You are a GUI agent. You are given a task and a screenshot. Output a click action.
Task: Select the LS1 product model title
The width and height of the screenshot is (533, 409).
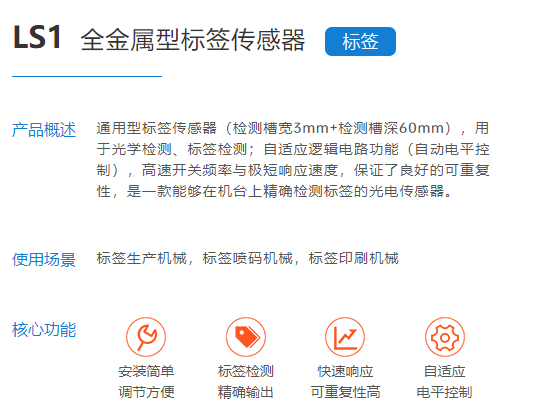[37, 37]
